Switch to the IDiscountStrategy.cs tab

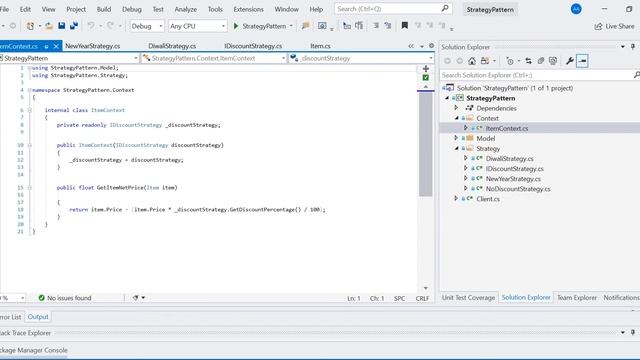click(x=253, y=46)
